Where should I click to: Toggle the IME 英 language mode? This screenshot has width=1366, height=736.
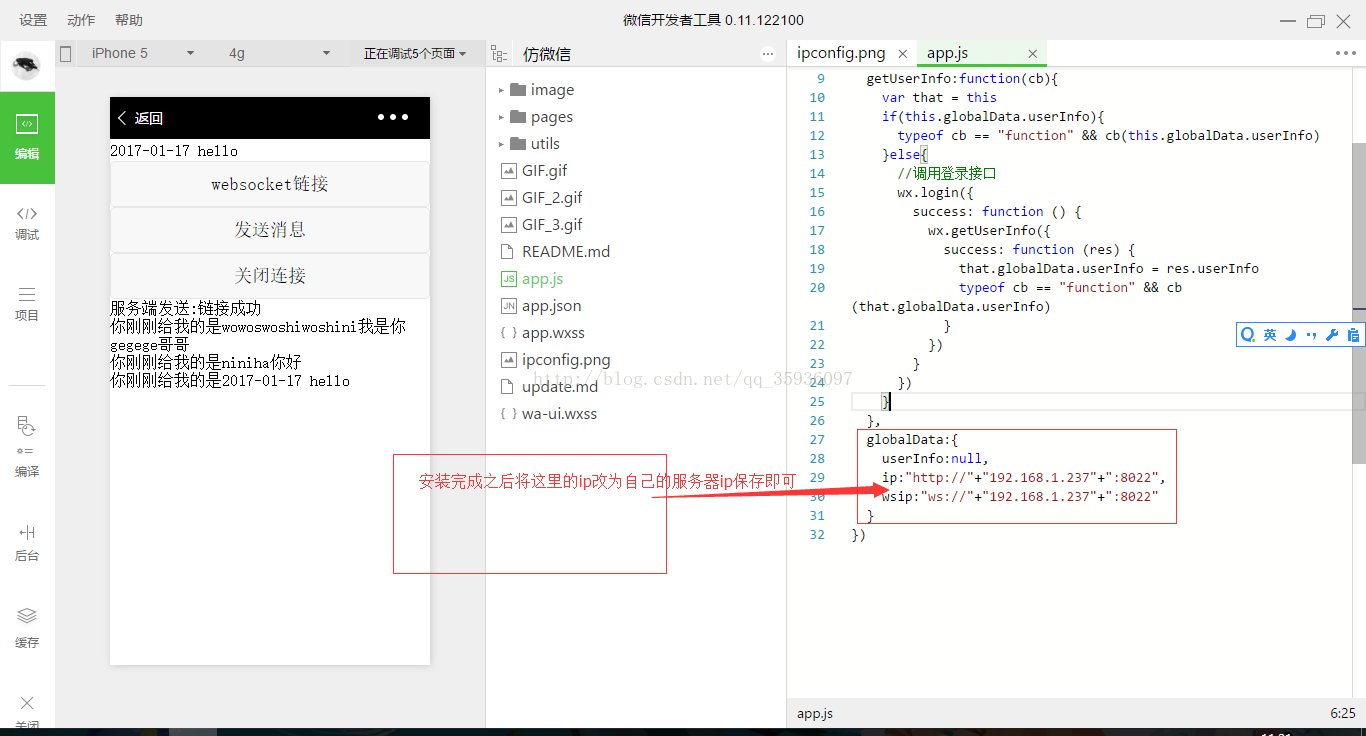coord(1270,335)
